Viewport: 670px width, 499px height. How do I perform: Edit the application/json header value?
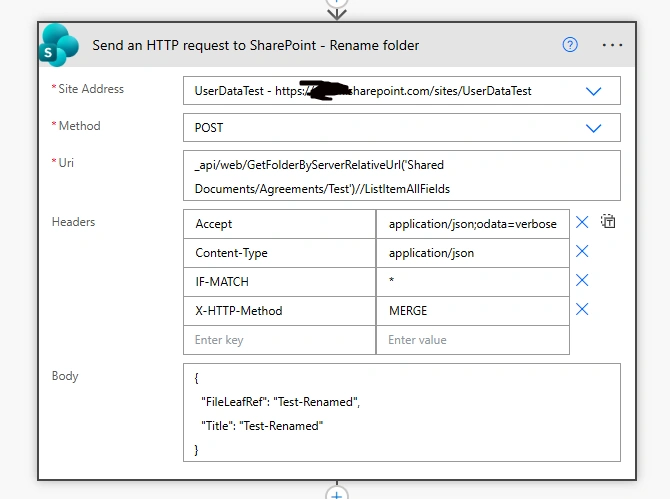point(473,253)
